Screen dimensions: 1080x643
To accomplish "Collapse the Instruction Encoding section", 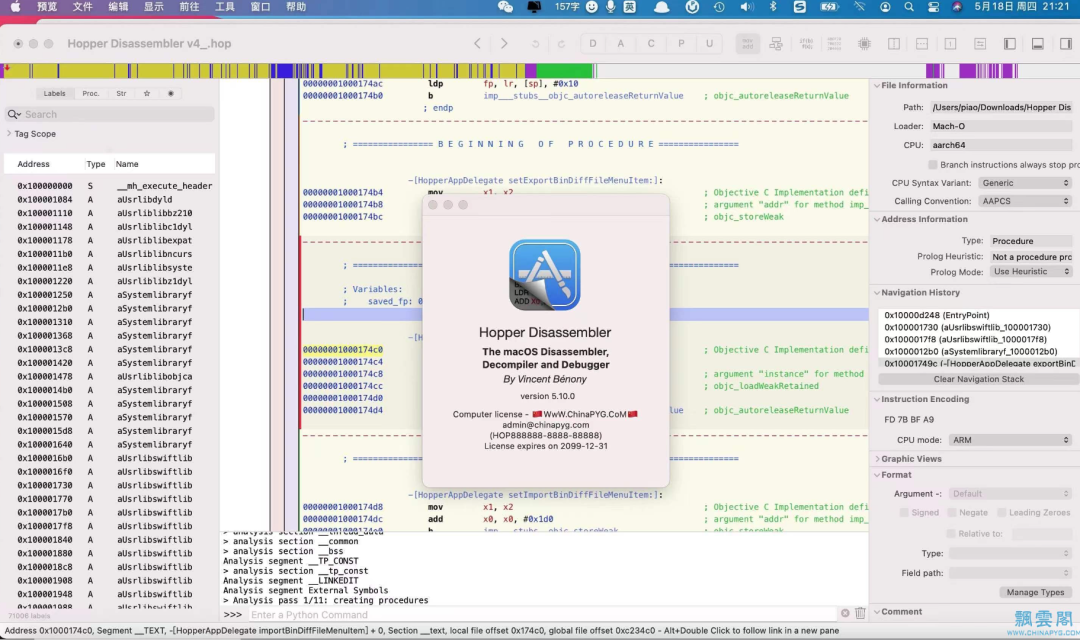I will (x=877, y=399).
